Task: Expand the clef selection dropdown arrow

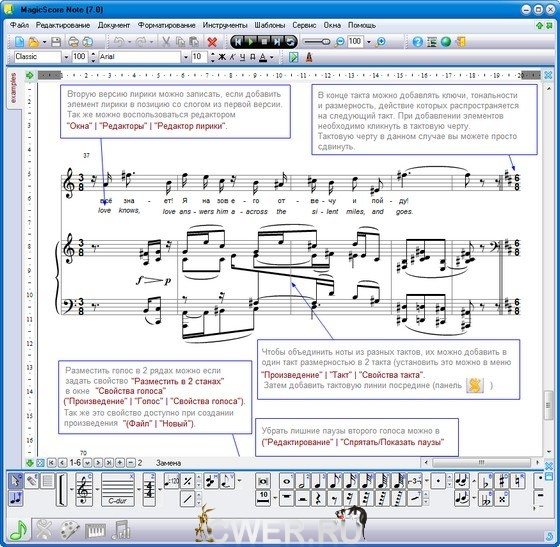Action: 97,489
